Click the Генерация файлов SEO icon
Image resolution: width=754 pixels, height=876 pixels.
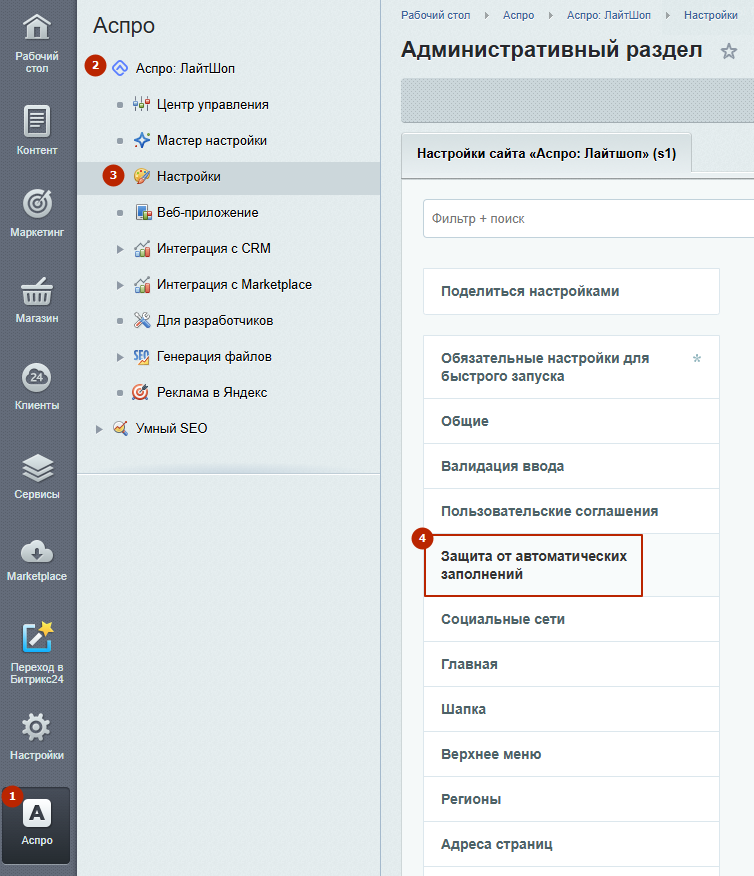[141, 356]
